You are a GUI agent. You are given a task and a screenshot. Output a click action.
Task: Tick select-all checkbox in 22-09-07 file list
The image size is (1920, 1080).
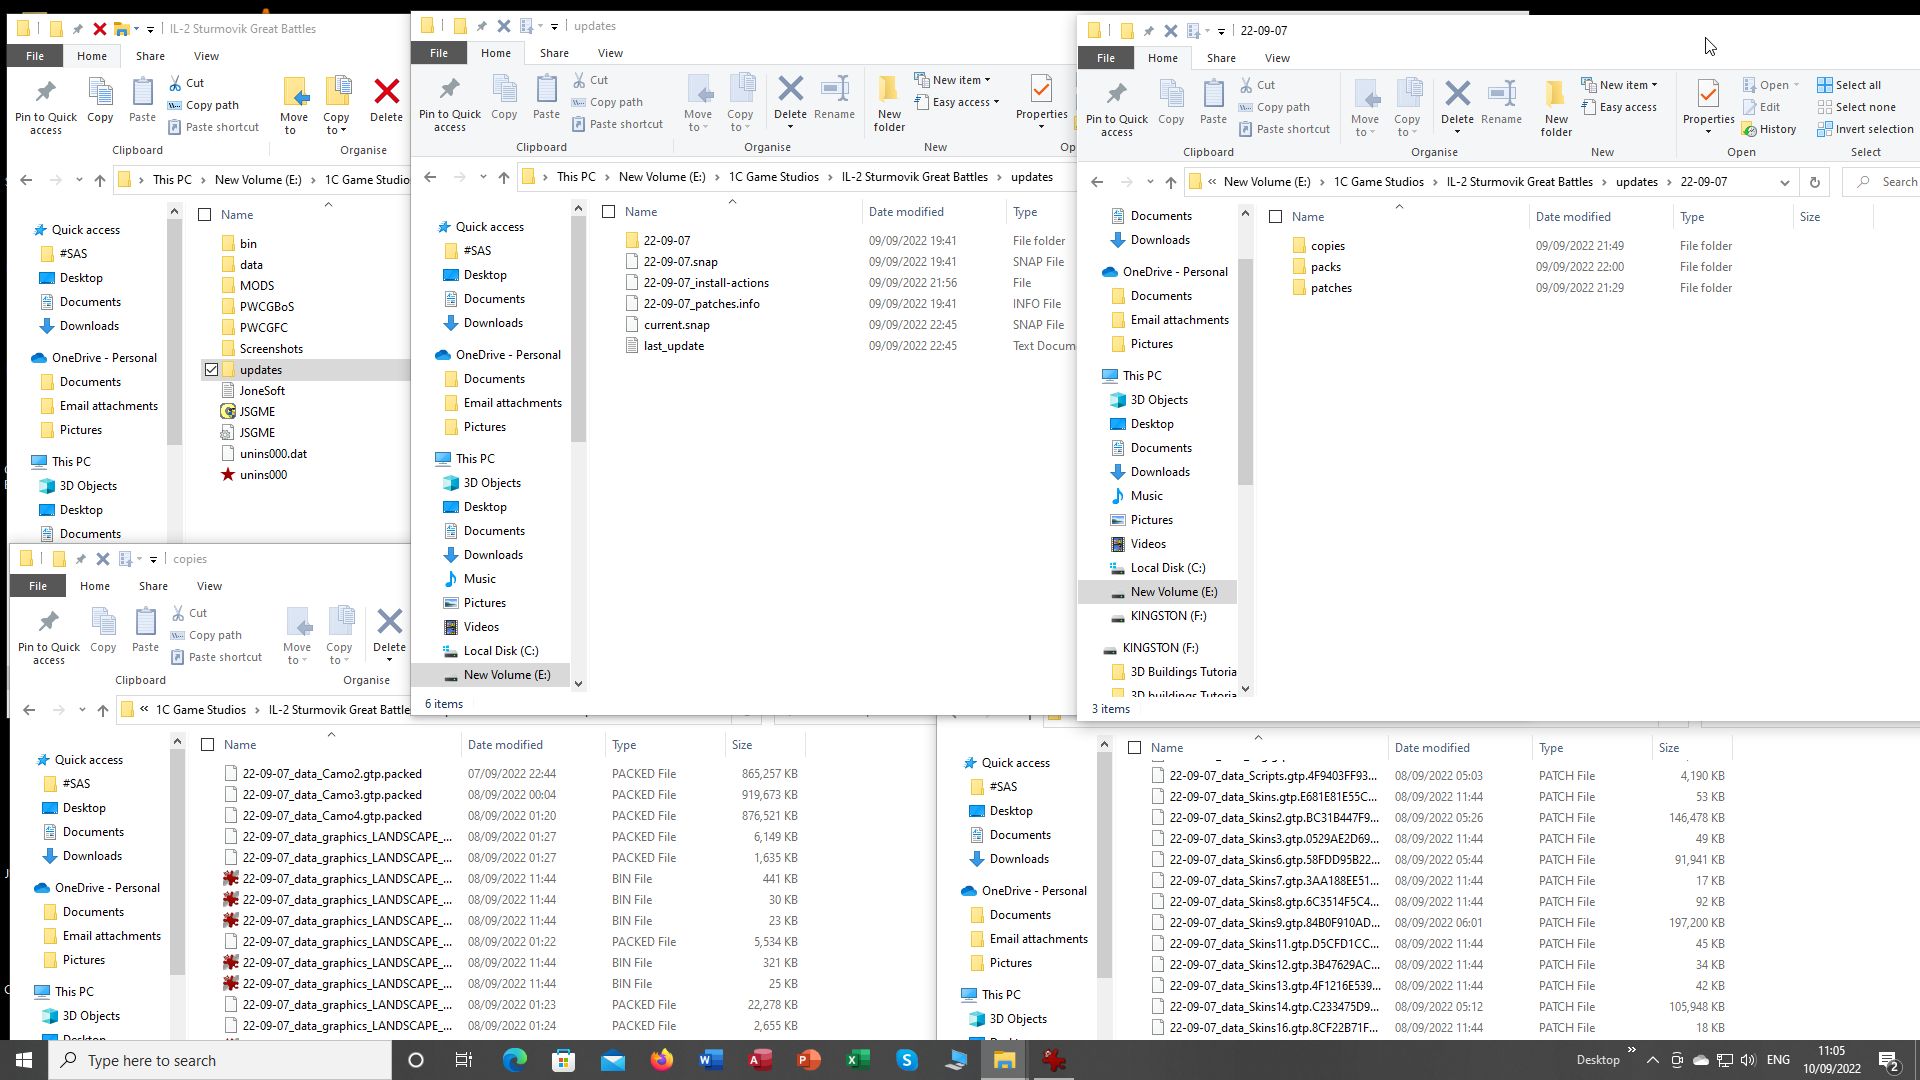(x=1275, y=217)
